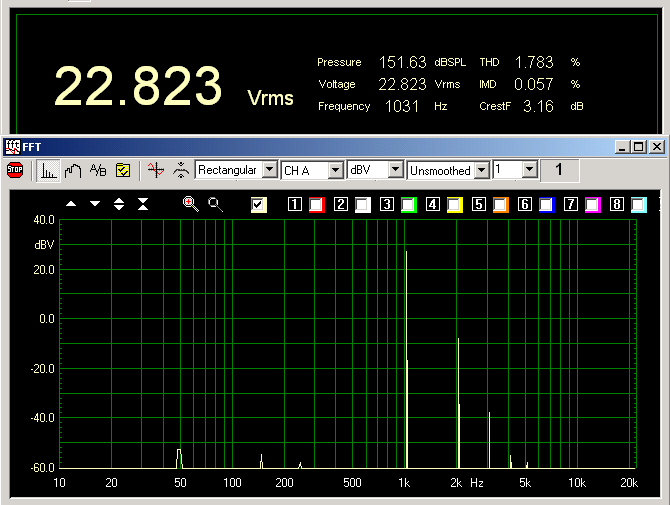The height and width of the screenshot is (505, 670).
Task: Expand the dBV units dropdown
Action: (396, 170)
